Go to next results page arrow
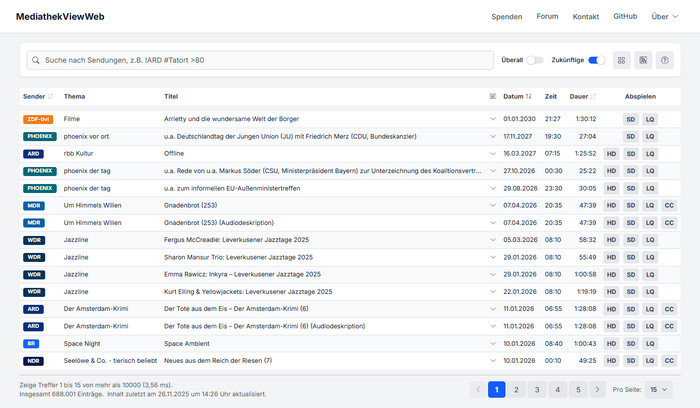Viewport: 700px width, 408px height. [x=597, y=389]
